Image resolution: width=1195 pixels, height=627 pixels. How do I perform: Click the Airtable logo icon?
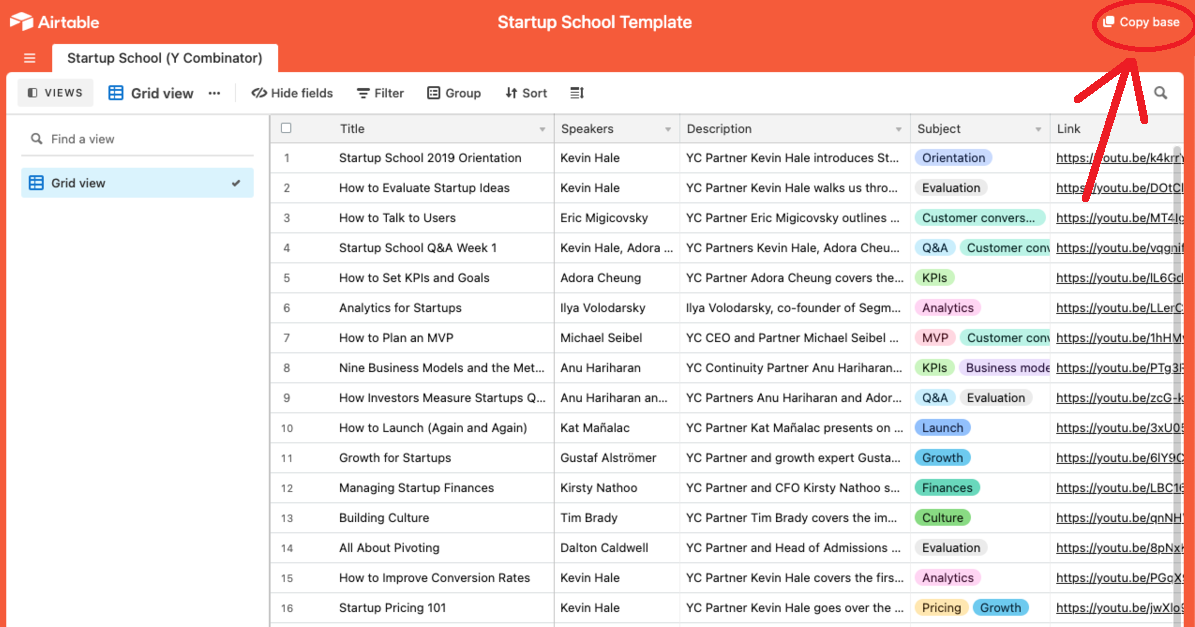tap(21, 22)
